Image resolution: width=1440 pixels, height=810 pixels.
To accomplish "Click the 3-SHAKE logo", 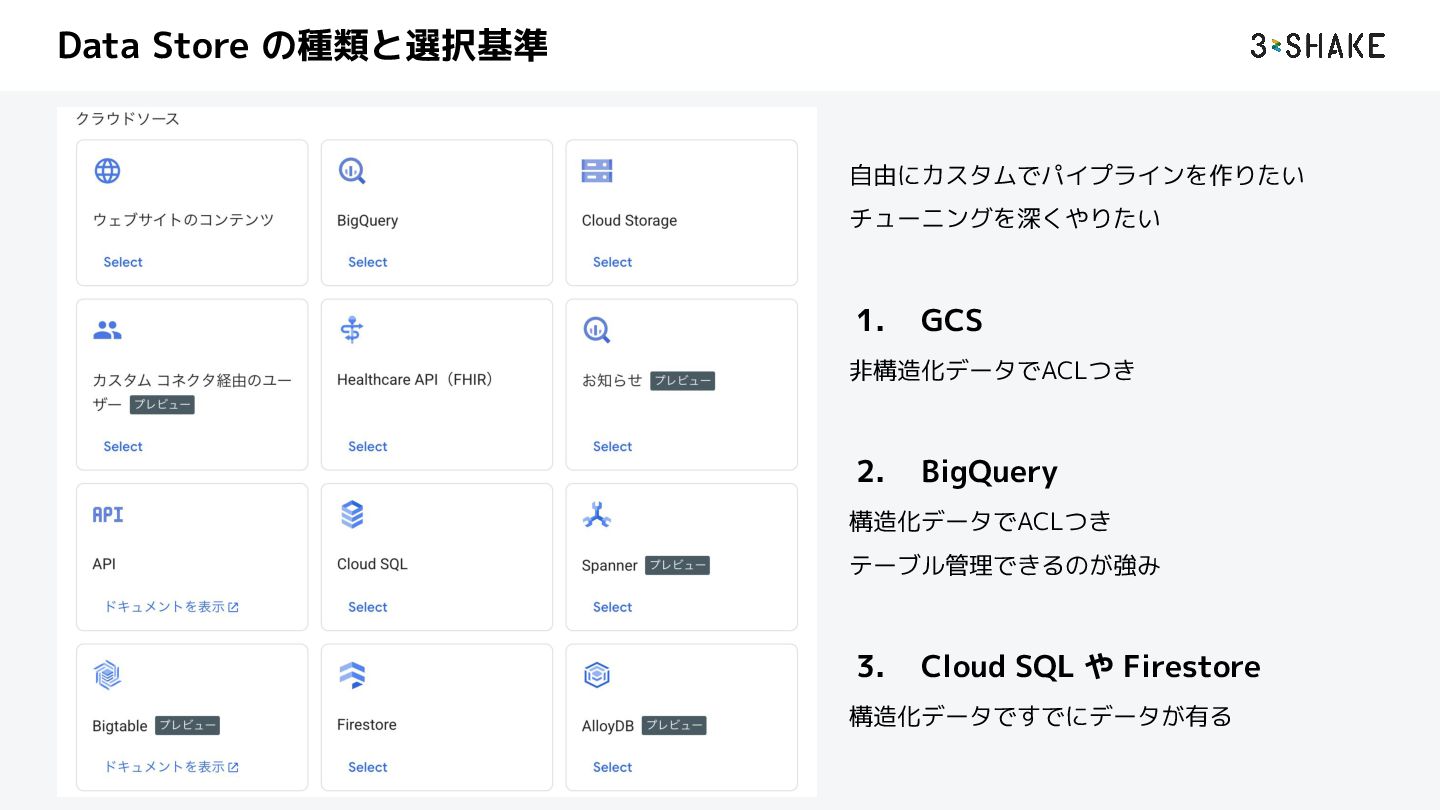I will 1317,46.
